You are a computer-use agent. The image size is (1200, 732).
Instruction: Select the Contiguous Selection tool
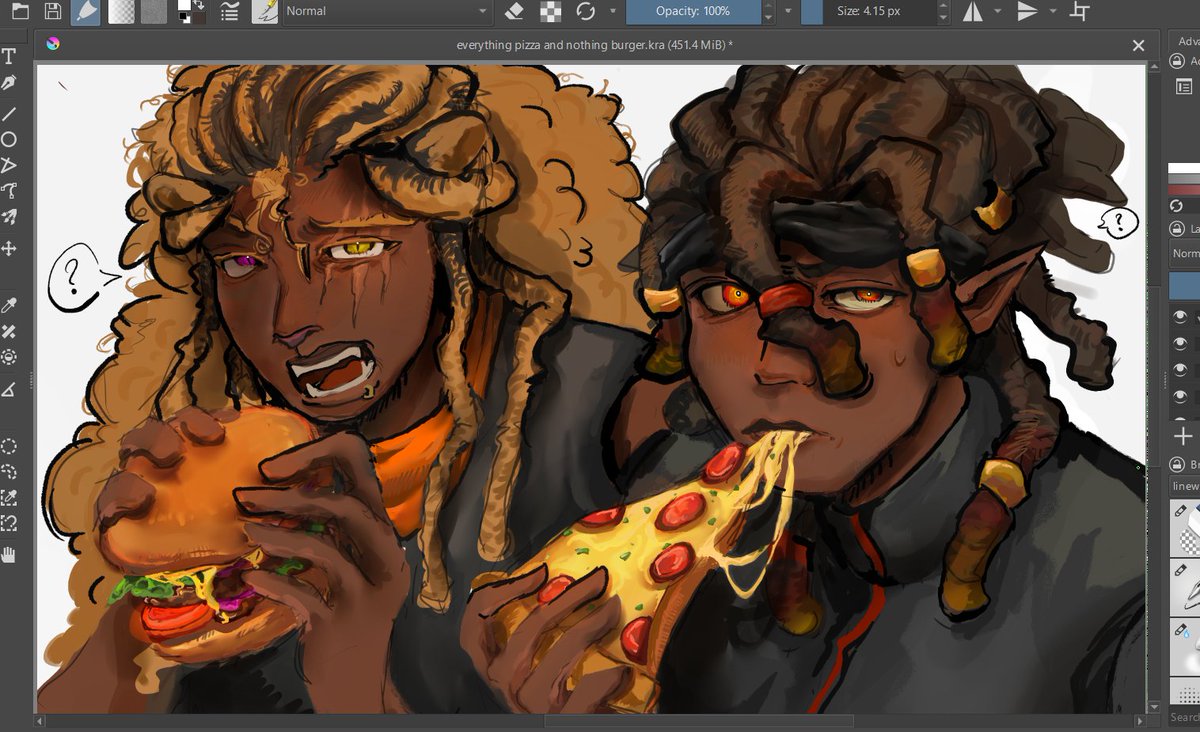(x=10, y=498)
